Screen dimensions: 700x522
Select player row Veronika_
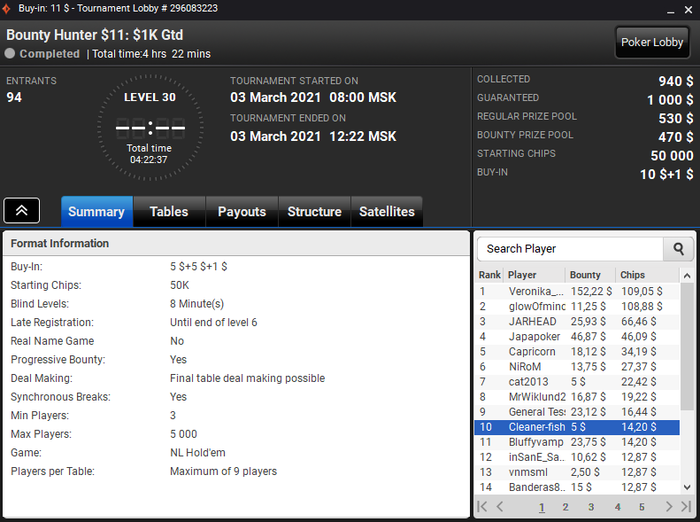tap(577, 292)
